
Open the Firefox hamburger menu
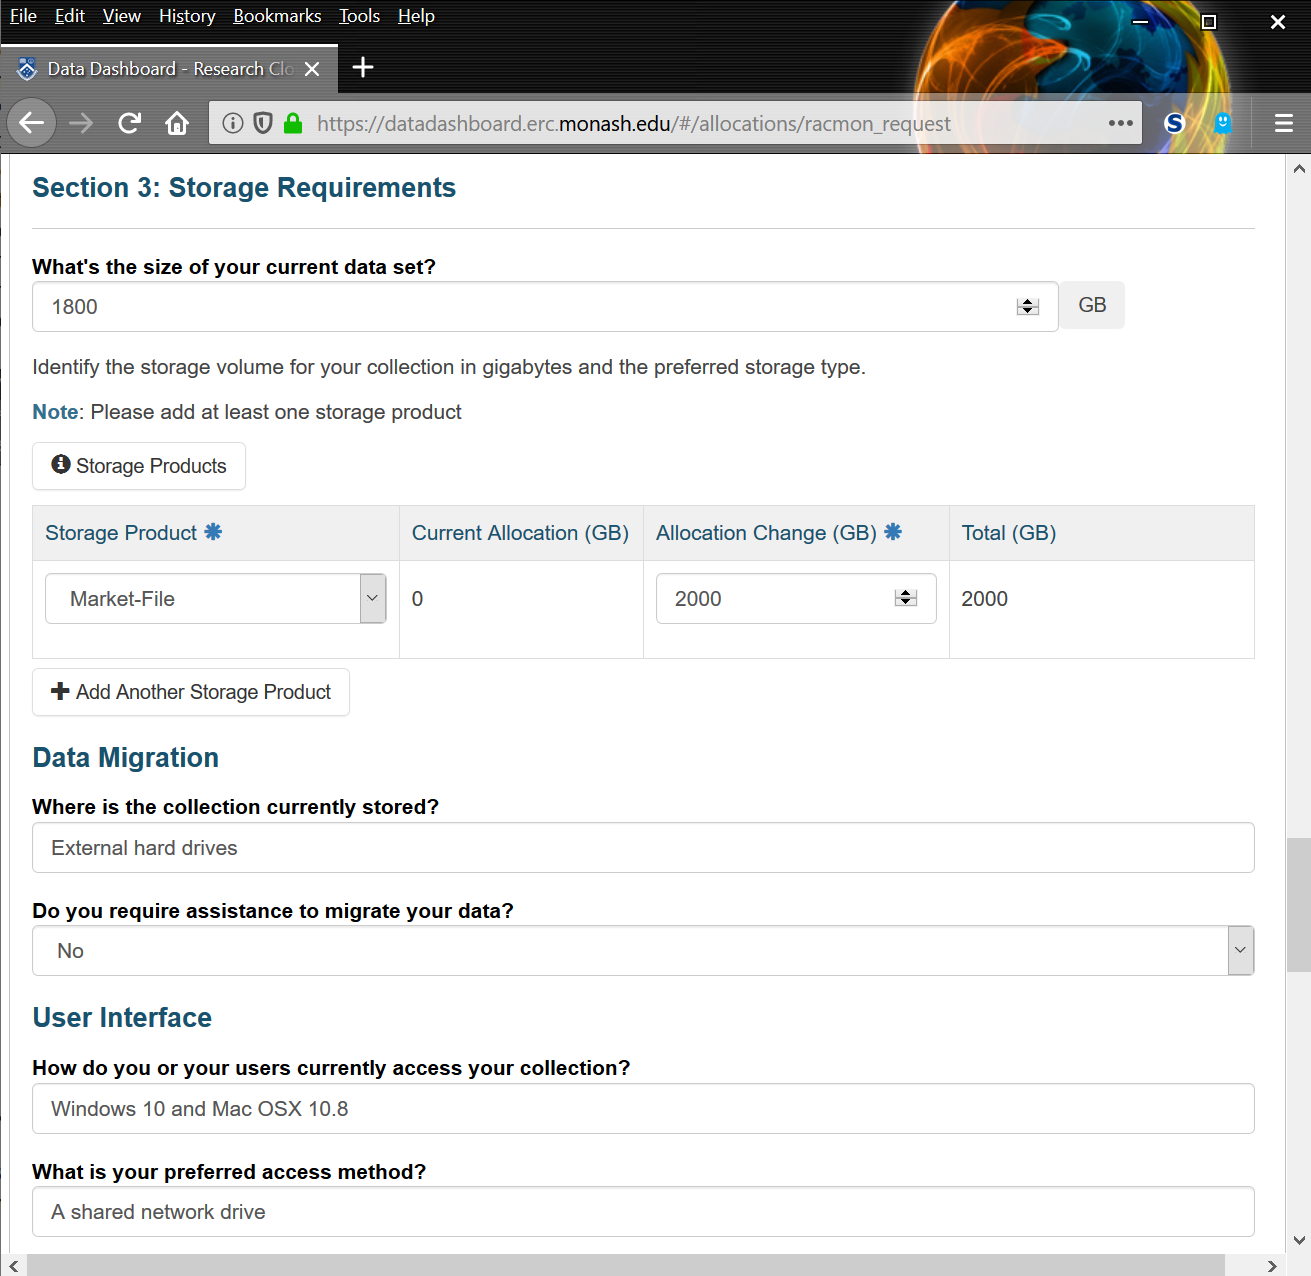tap(1284, 123)
